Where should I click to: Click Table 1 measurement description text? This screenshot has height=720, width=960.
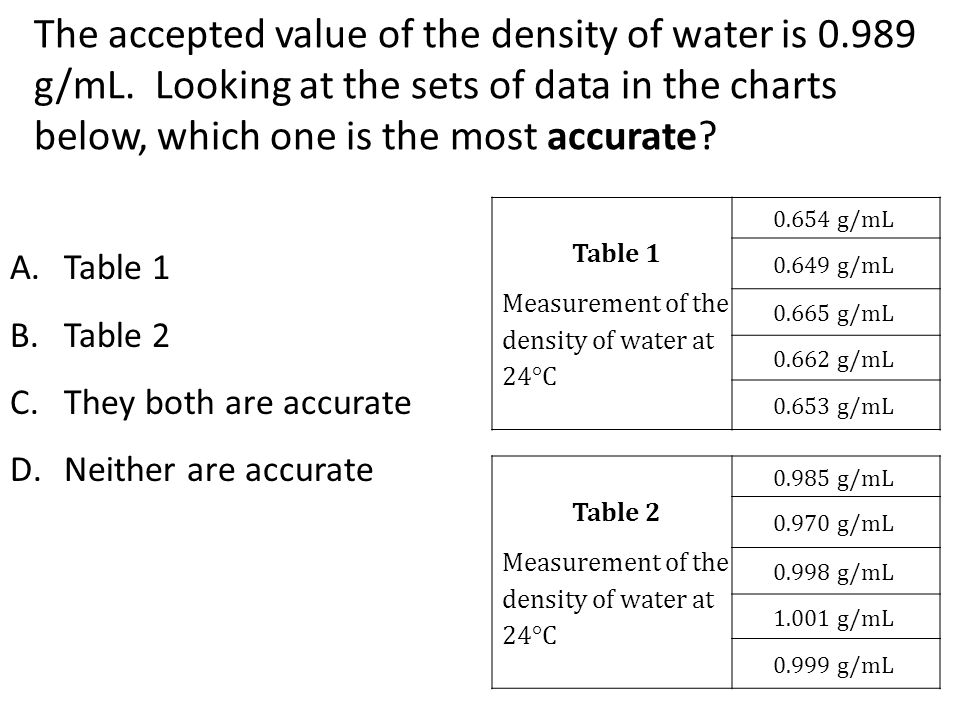pos(615,339)
